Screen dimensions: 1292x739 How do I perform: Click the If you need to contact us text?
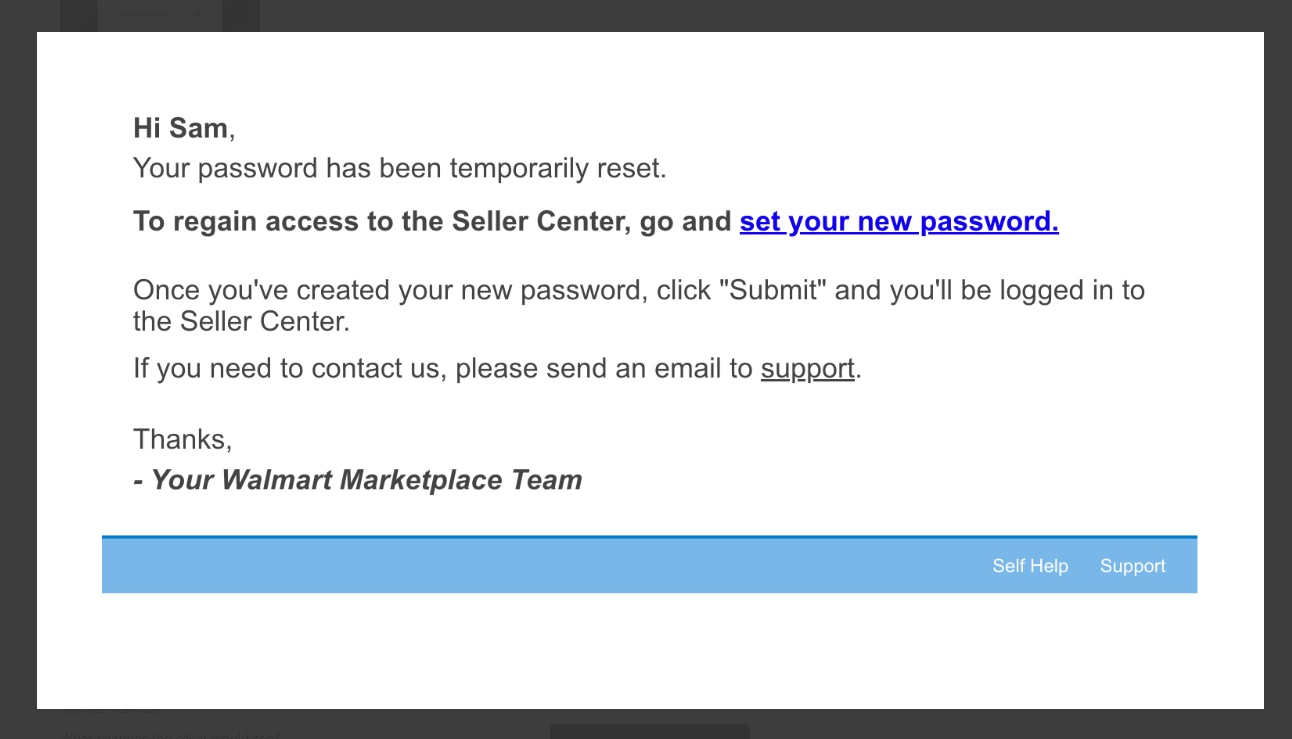tap(443, 369)
